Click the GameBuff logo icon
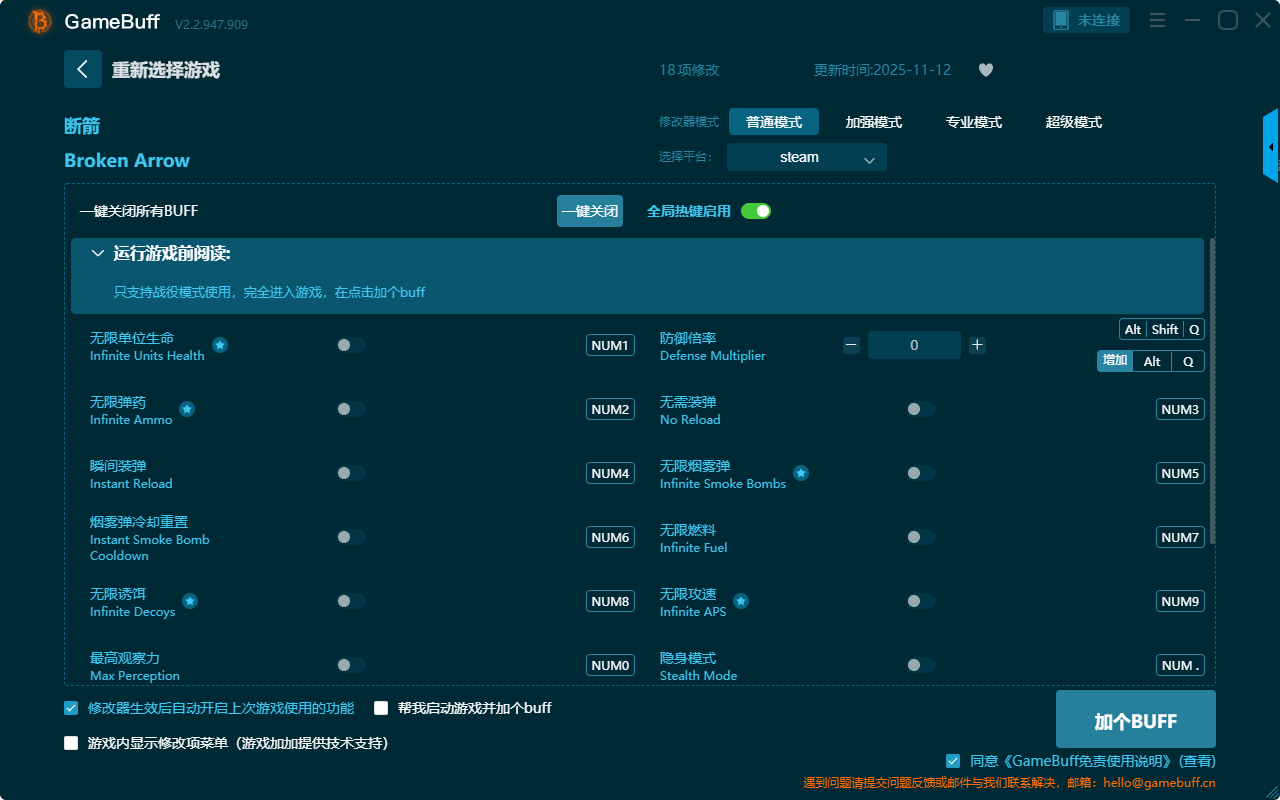 (x=40, y=21)
